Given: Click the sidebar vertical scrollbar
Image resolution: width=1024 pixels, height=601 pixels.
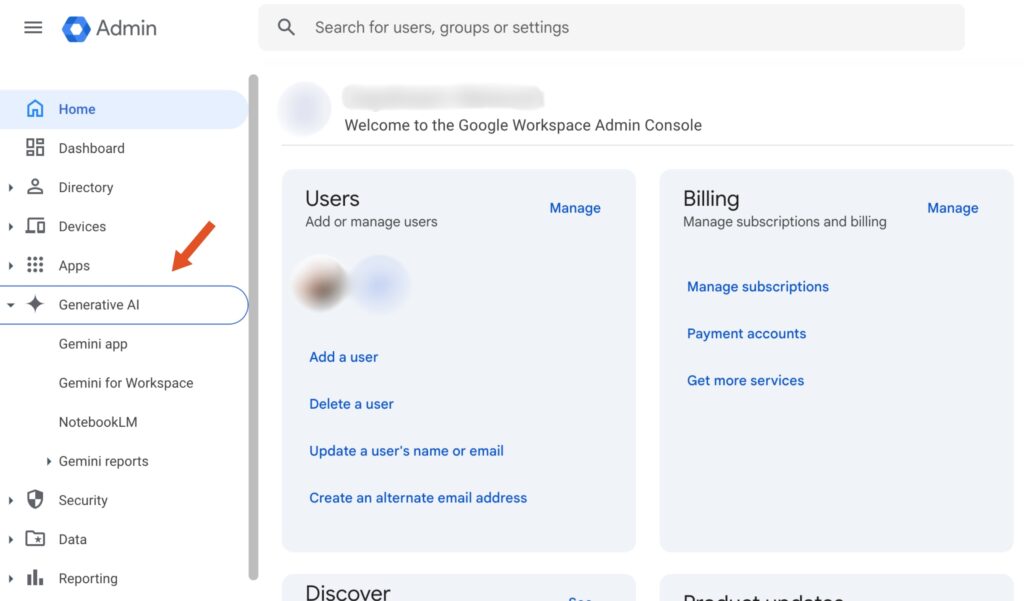Looking at the screenshot, I should (x=253, y=327).
